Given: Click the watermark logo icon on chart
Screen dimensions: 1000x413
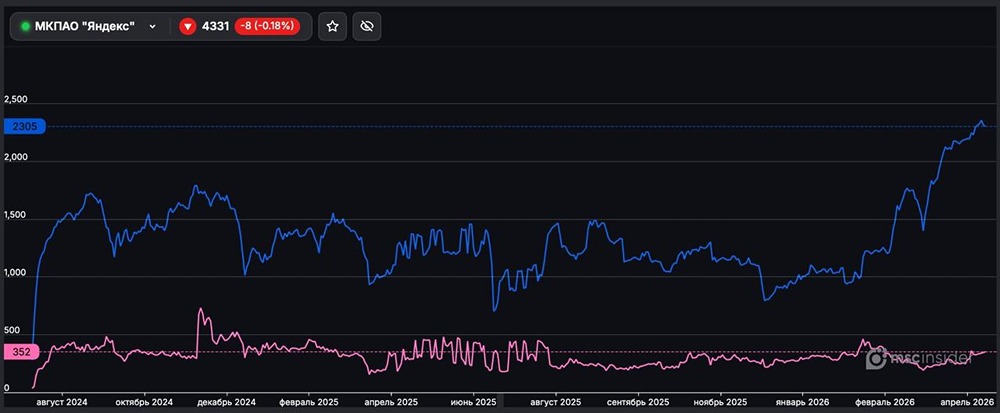Looking at the screenshot, I should [877, 358].
